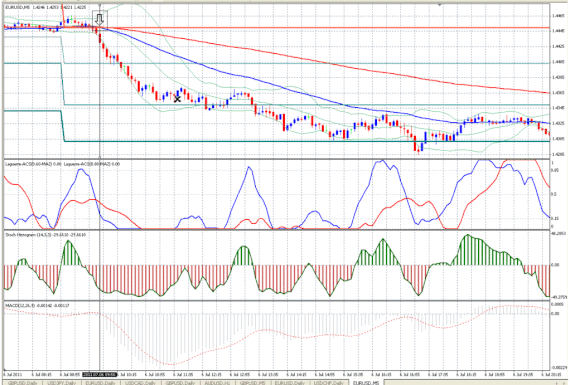Open the GBPUSD,M5 chart tab
Screen dimensions: 570x385
[252, 383]
